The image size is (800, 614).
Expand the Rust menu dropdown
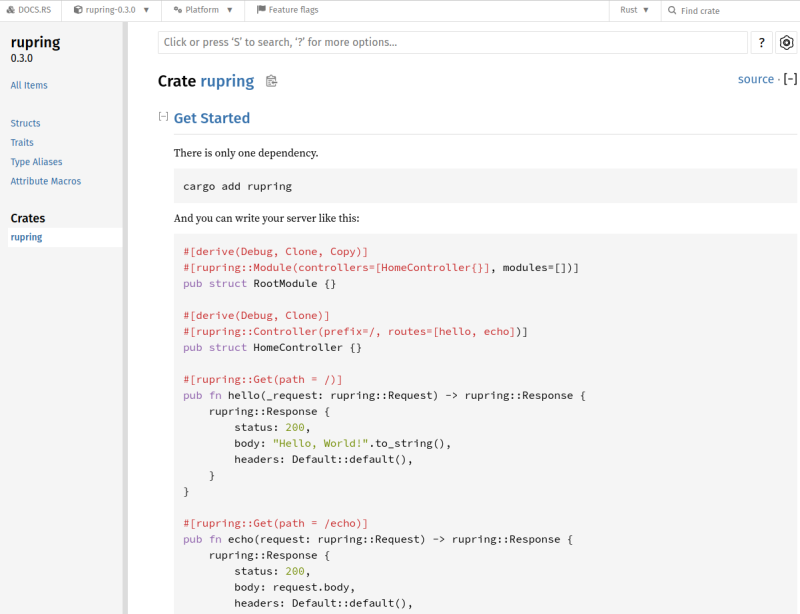click(634, 10)
